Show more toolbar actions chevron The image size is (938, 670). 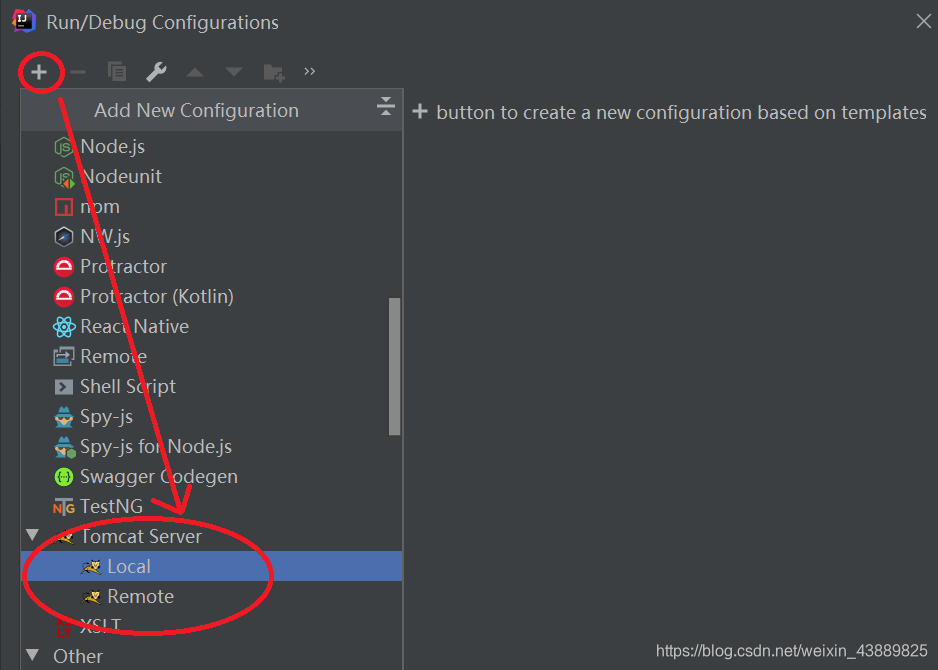pyautogui.click(x=309, y=72)
